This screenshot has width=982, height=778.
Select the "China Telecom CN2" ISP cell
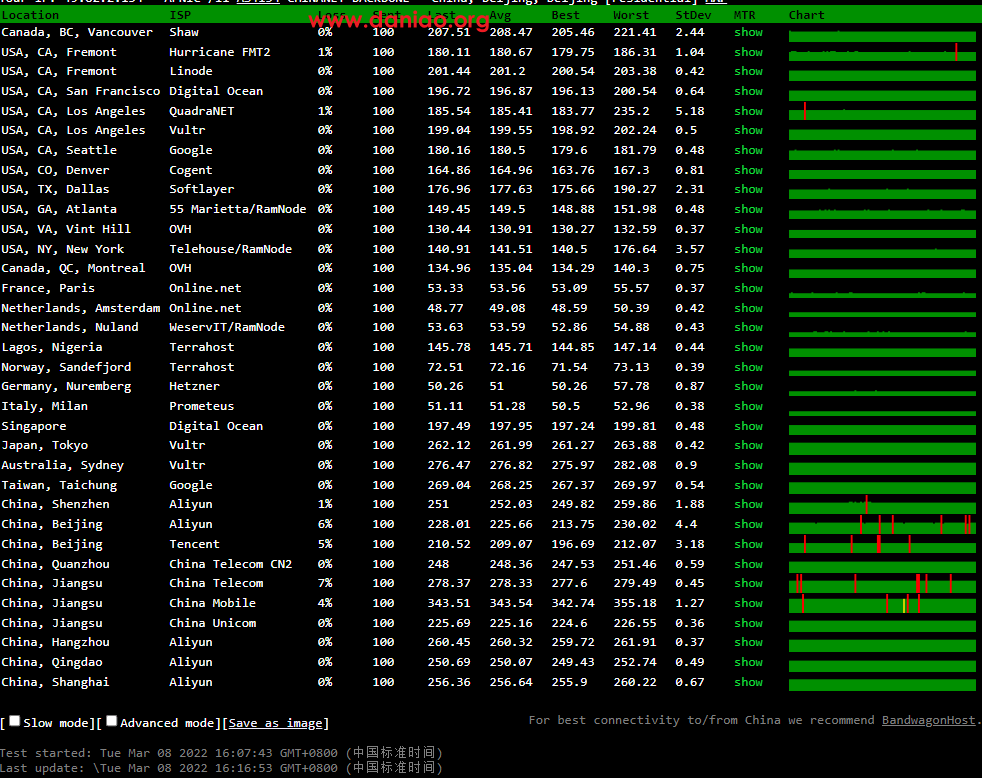pos(230,564)
